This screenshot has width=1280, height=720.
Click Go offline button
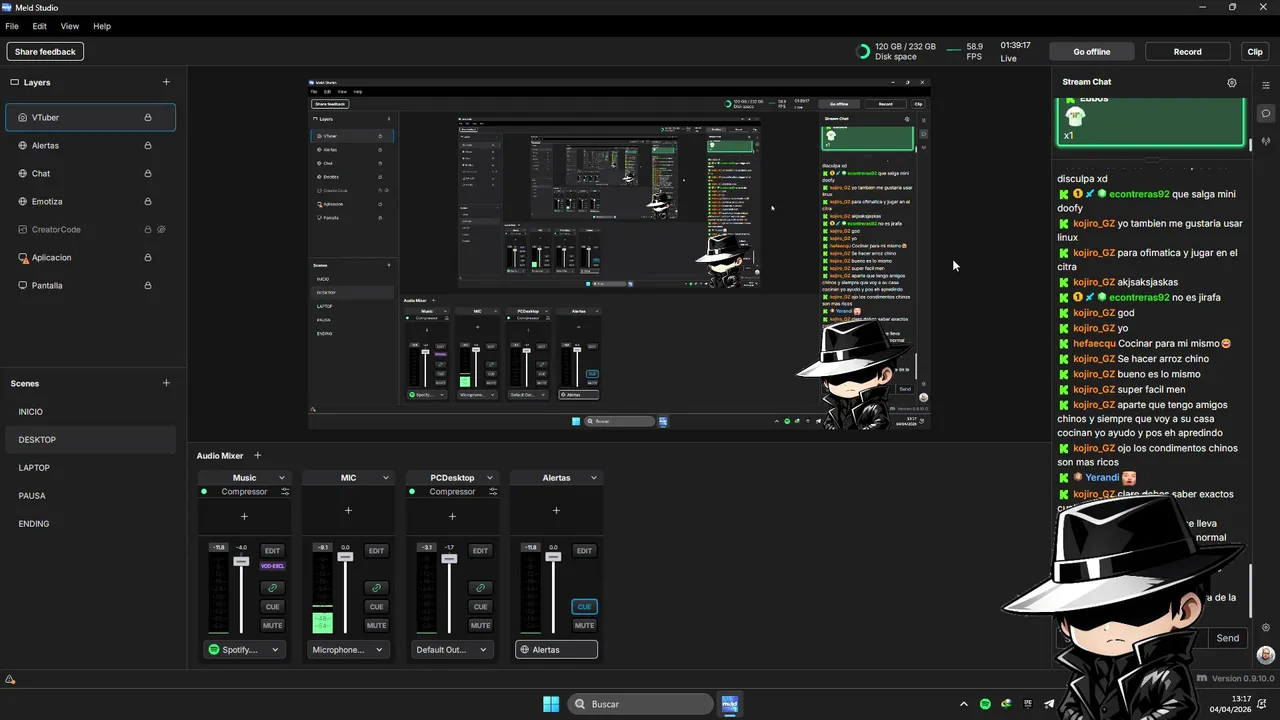point(1092,51)
